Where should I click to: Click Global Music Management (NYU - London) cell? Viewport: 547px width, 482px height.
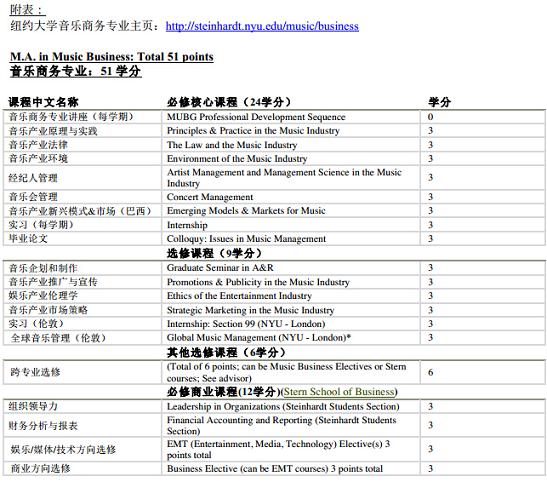coord(291,338)
